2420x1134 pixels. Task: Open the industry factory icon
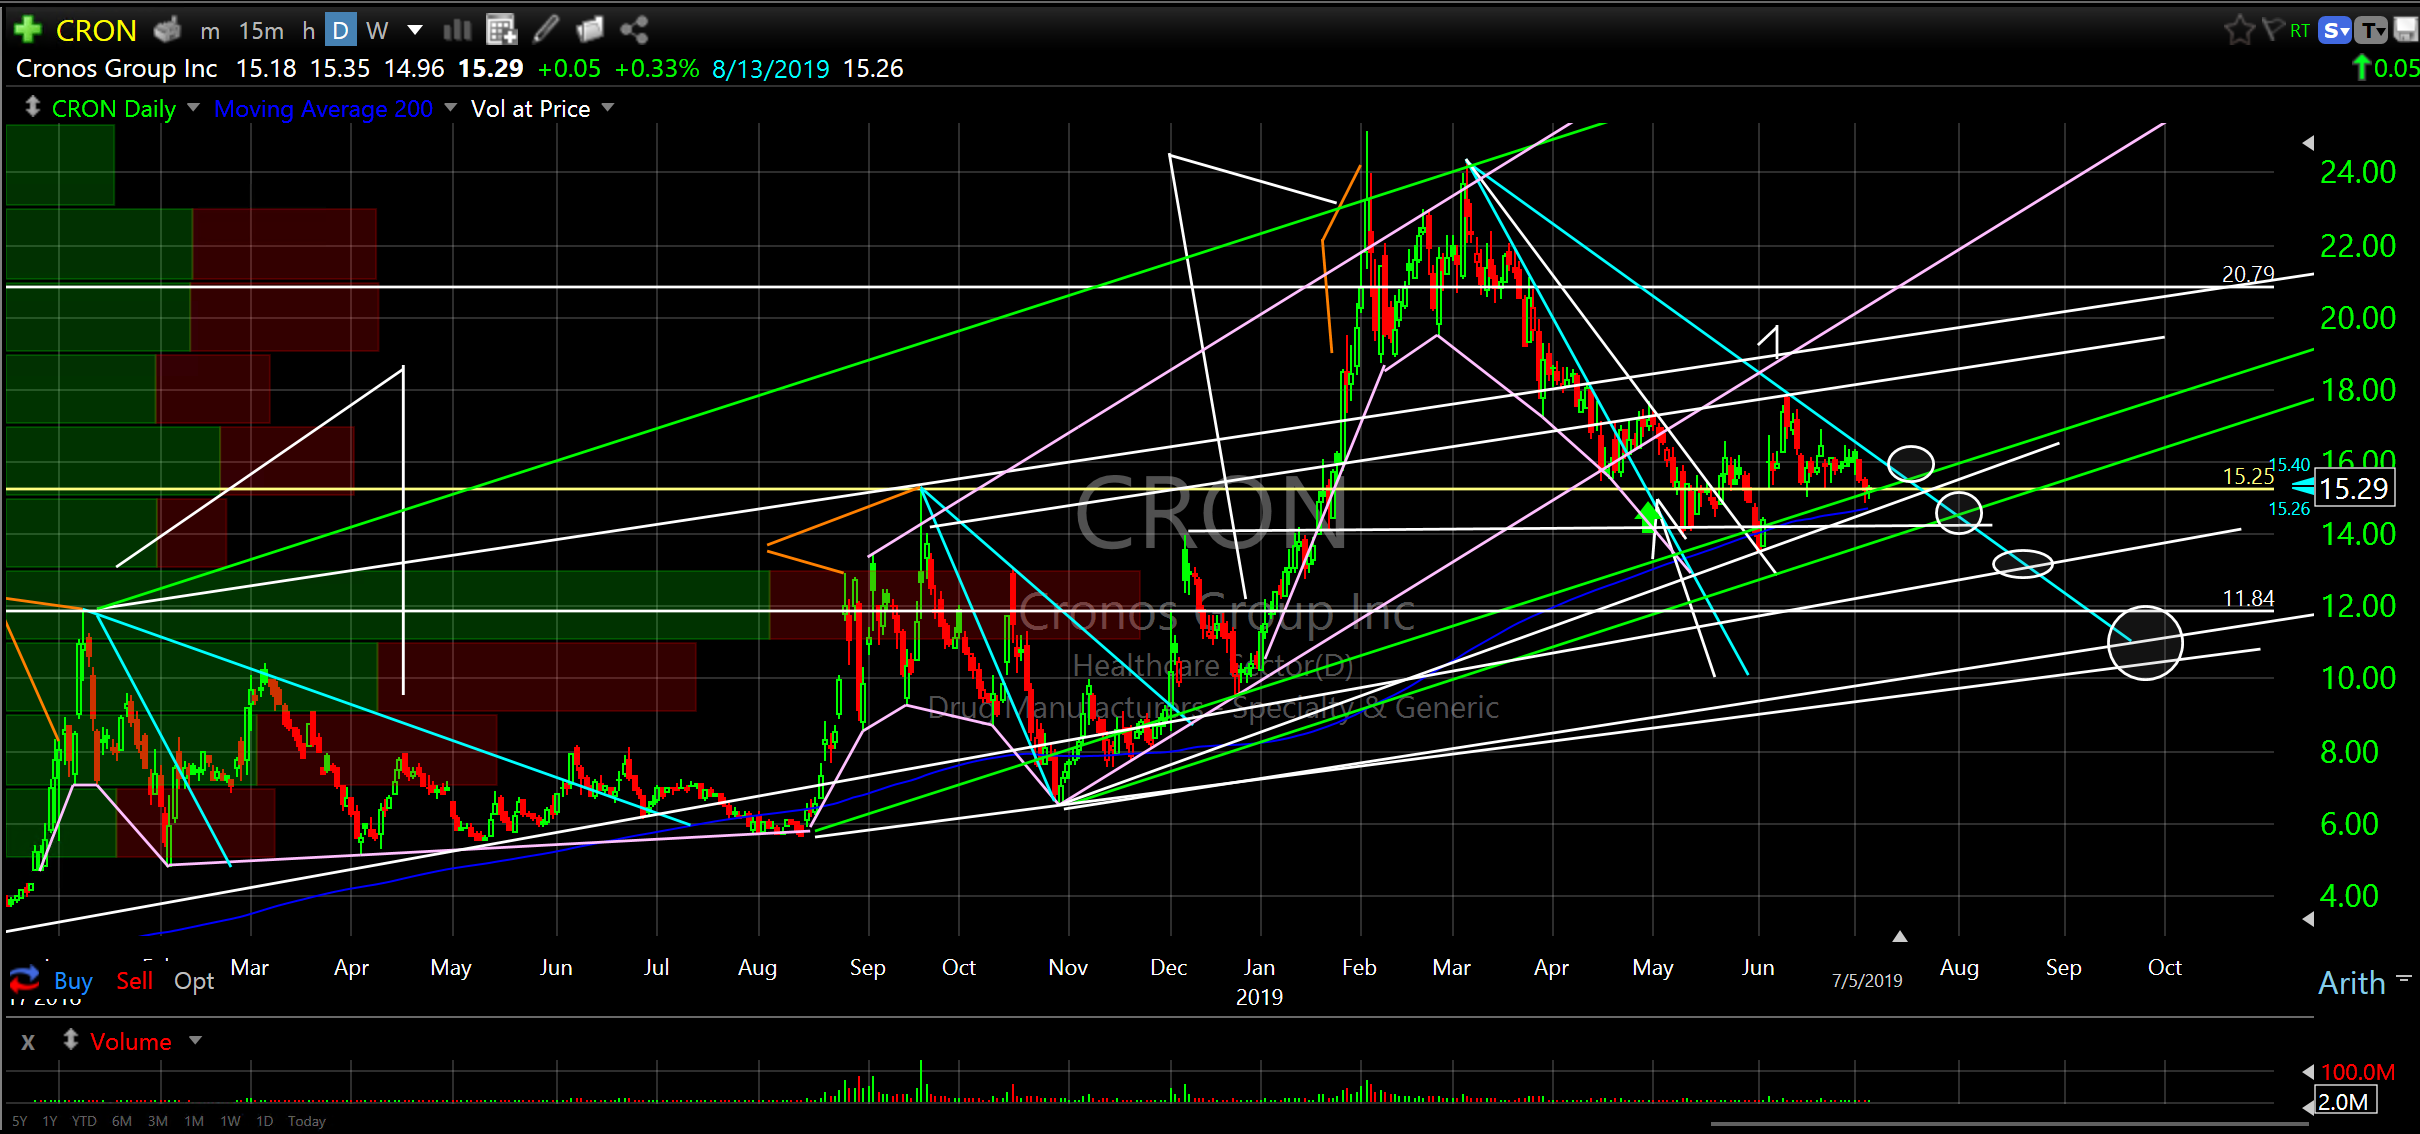(x=167, y=30)
